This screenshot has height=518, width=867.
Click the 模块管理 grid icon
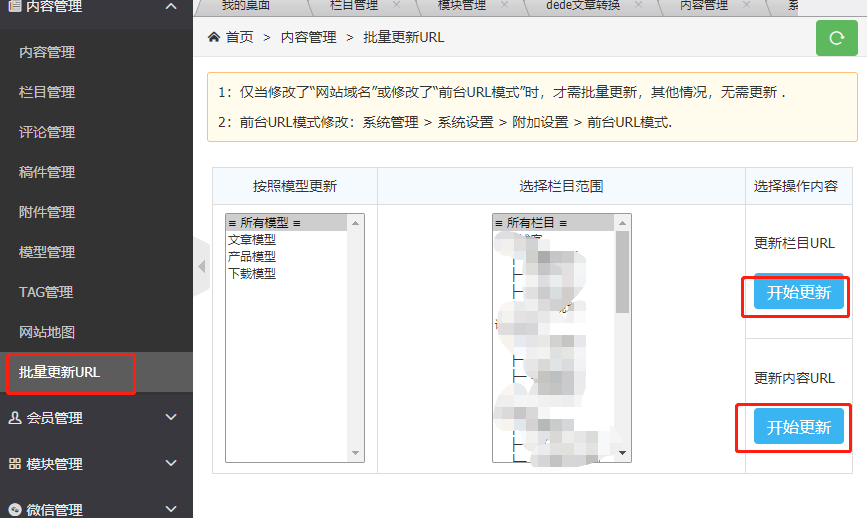coord(15,463)
